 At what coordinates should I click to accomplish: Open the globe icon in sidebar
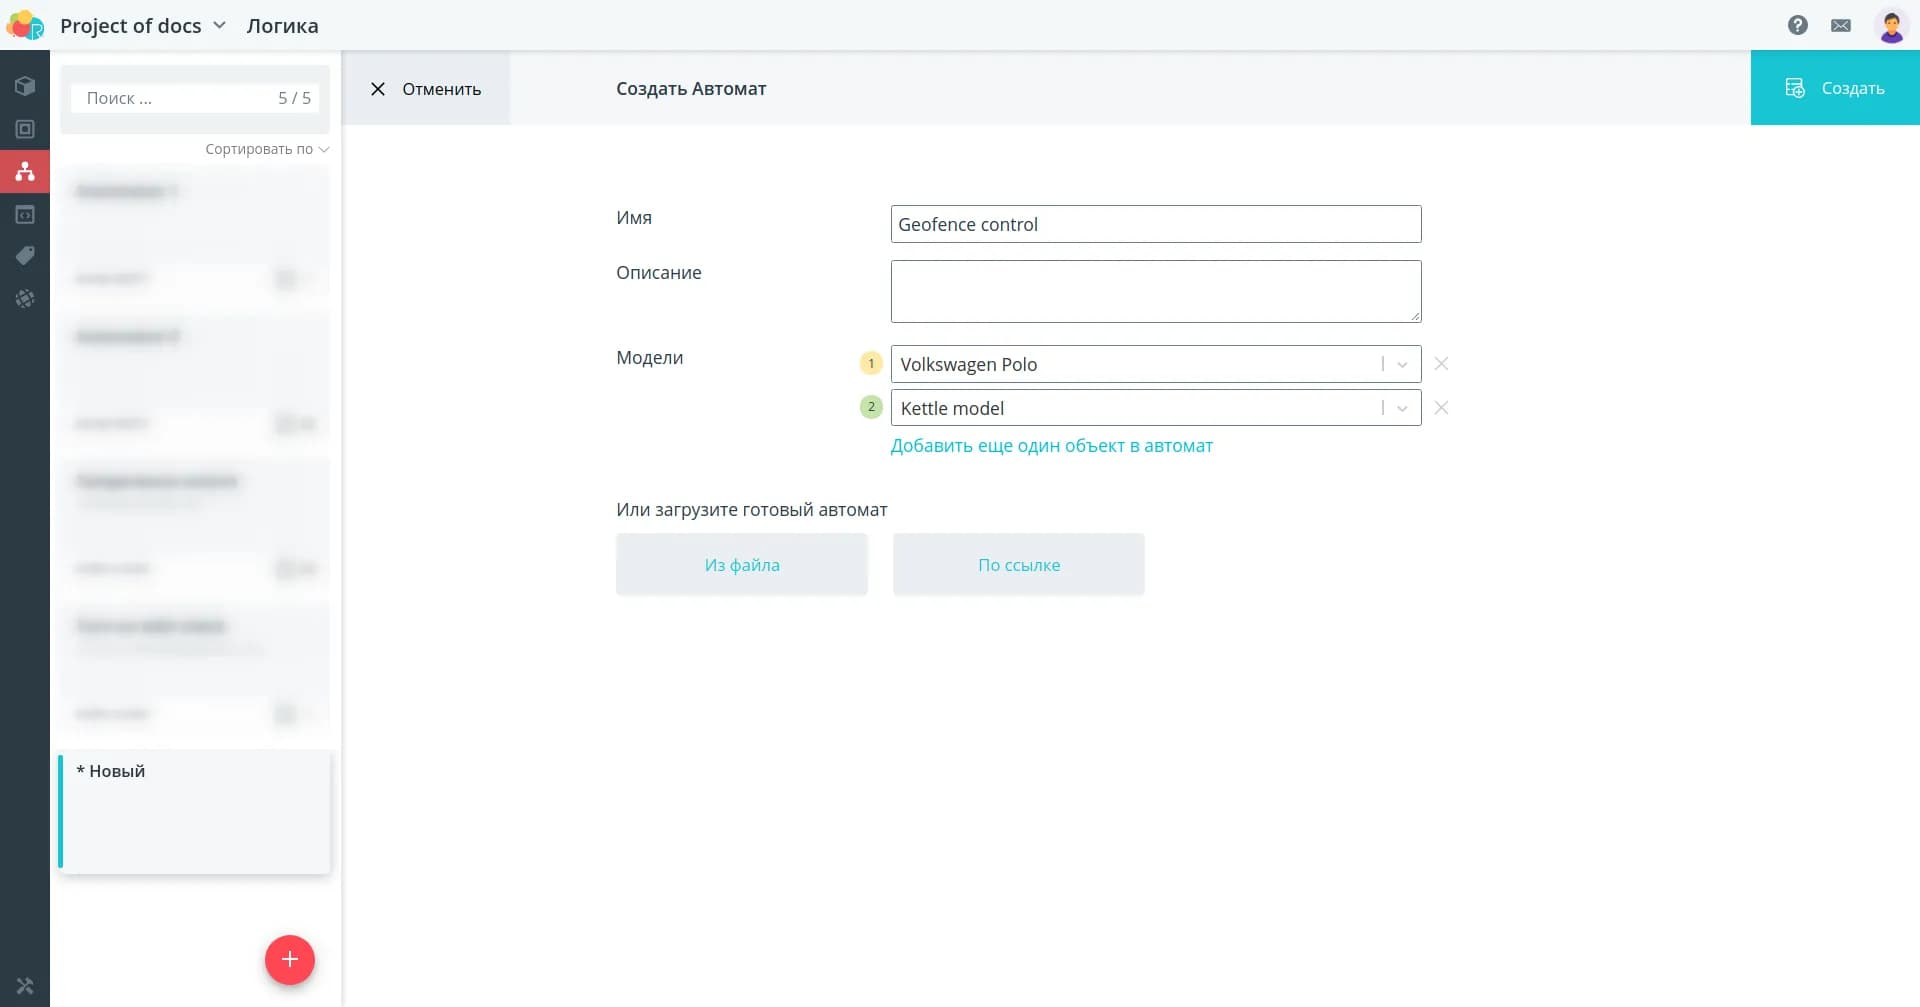pos(25,298)
